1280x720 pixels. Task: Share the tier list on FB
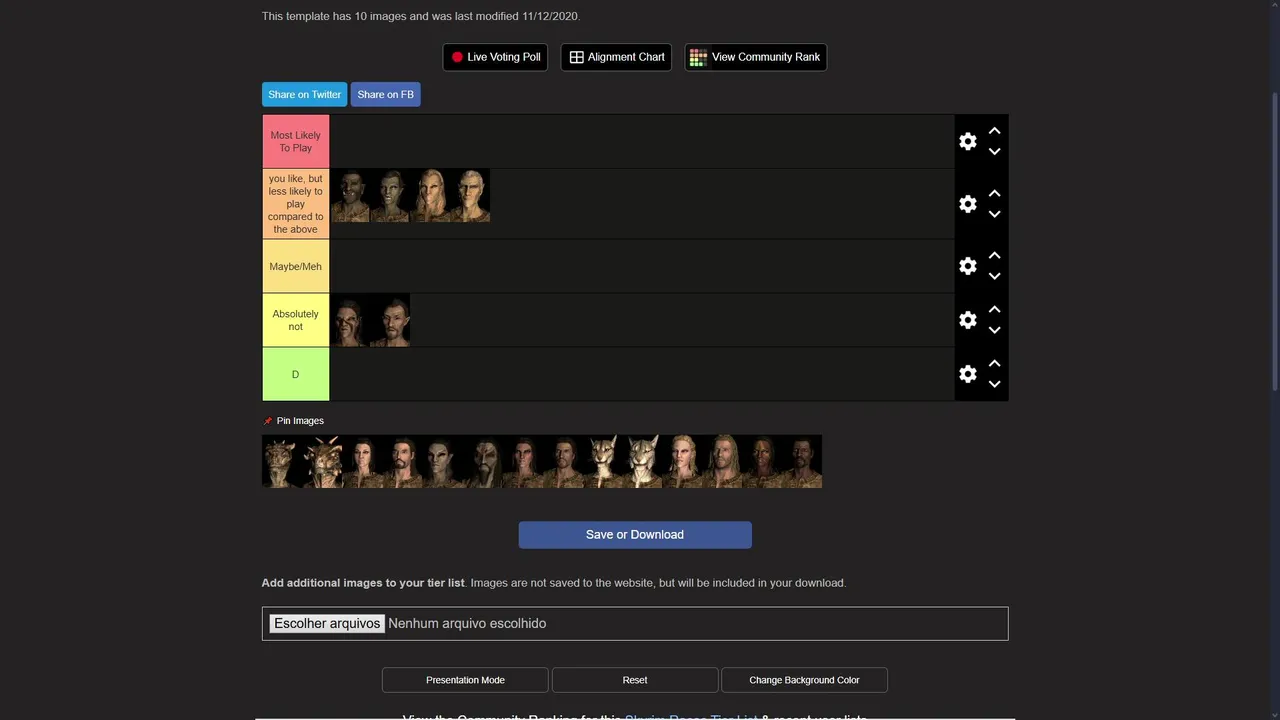[385, 94]
